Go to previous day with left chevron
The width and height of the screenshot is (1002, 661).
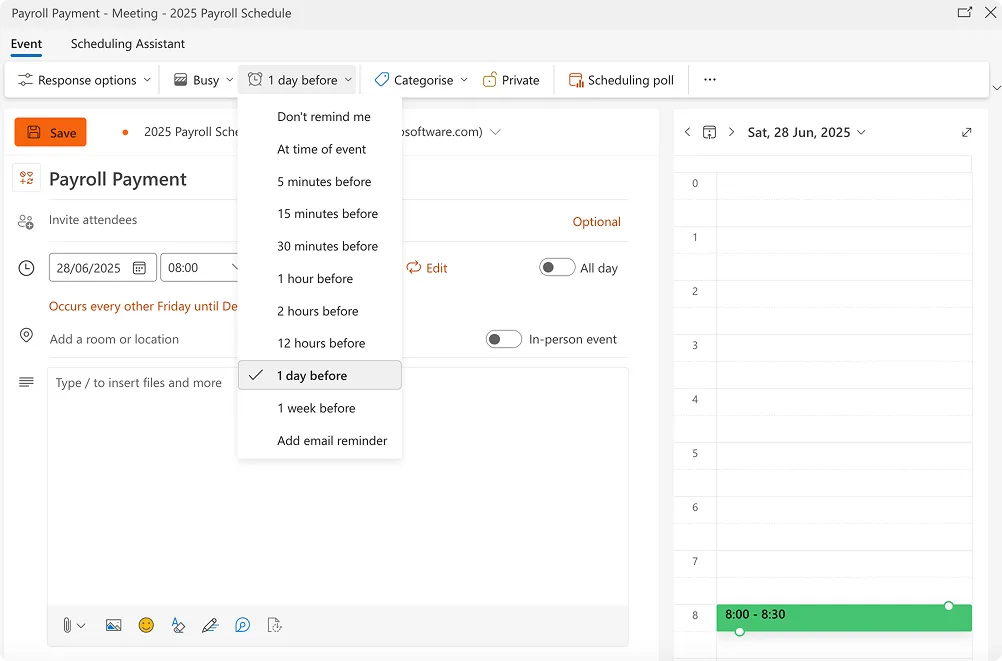click(x=687, y=132)
